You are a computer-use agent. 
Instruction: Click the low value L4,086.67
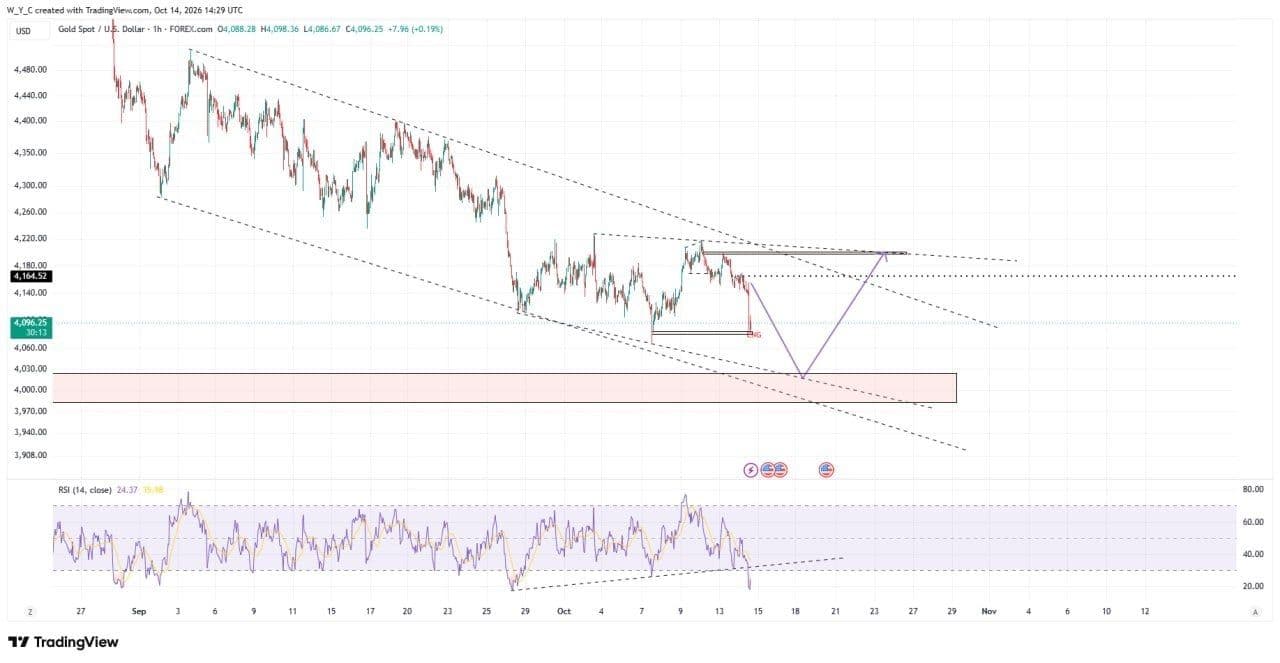323,29
